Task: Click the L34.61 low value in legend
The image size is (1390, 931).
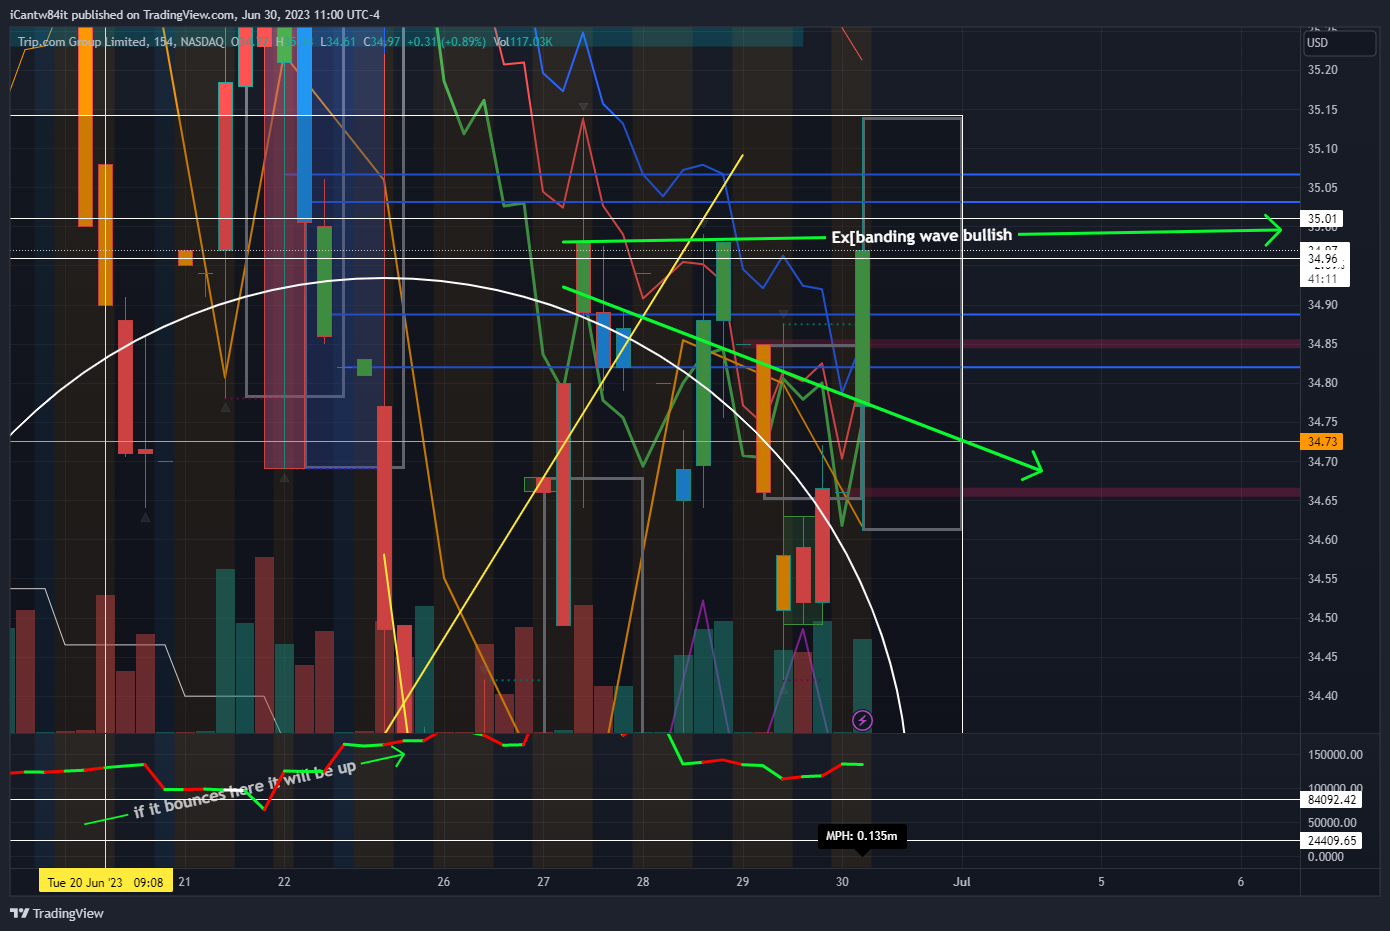Action: click(338, 42)
